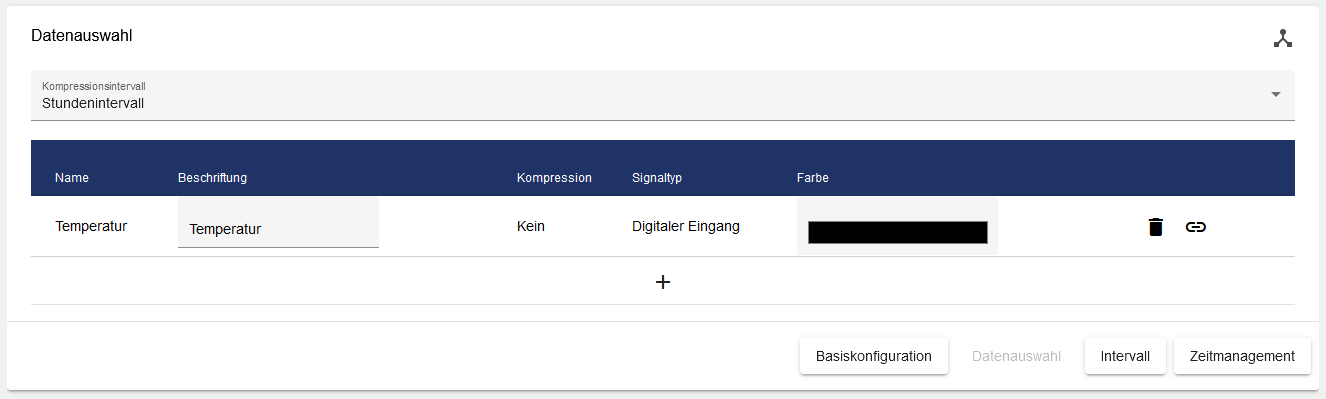The height and width of the screenshot is (399, 1326).
Task: Go to the Basiskonfiguration step
Action: click(874, 356)
